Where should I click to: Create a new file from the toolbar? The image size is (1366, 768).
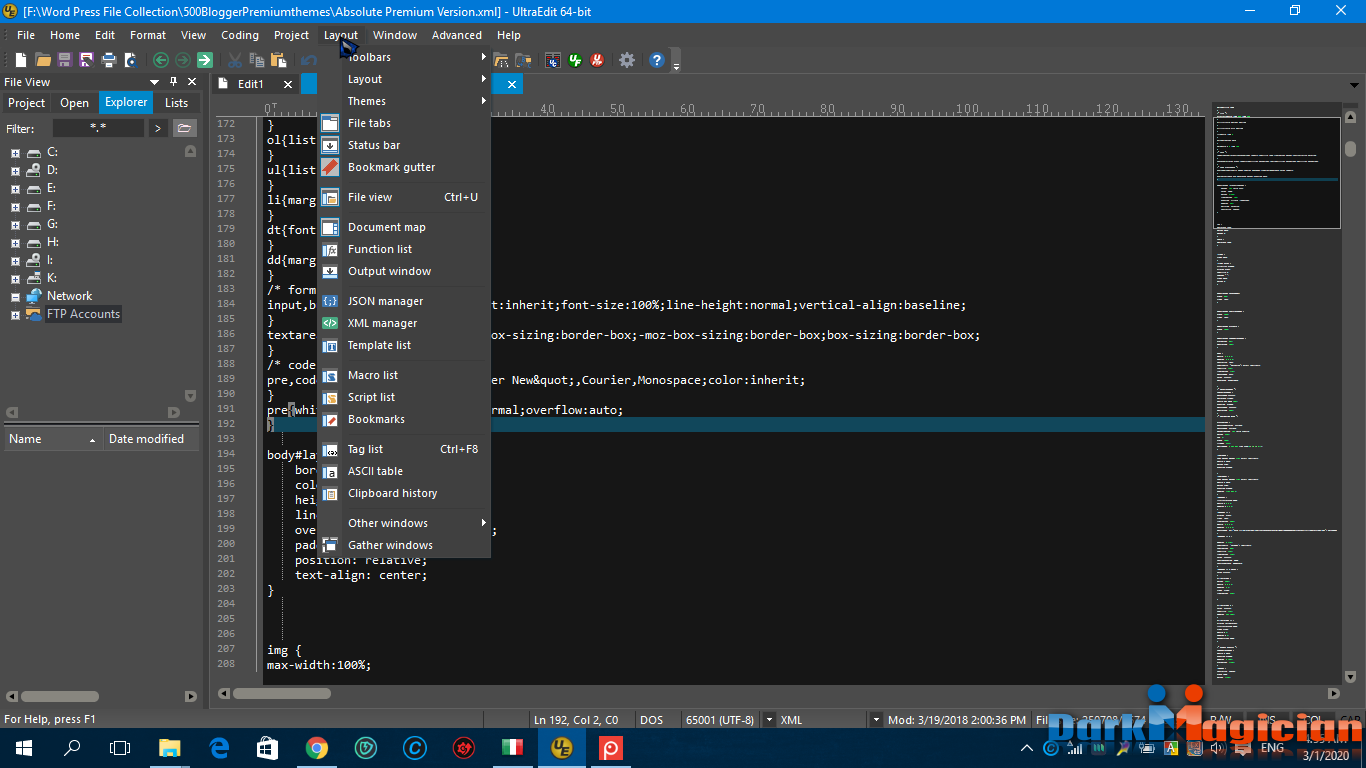point(21,60)
